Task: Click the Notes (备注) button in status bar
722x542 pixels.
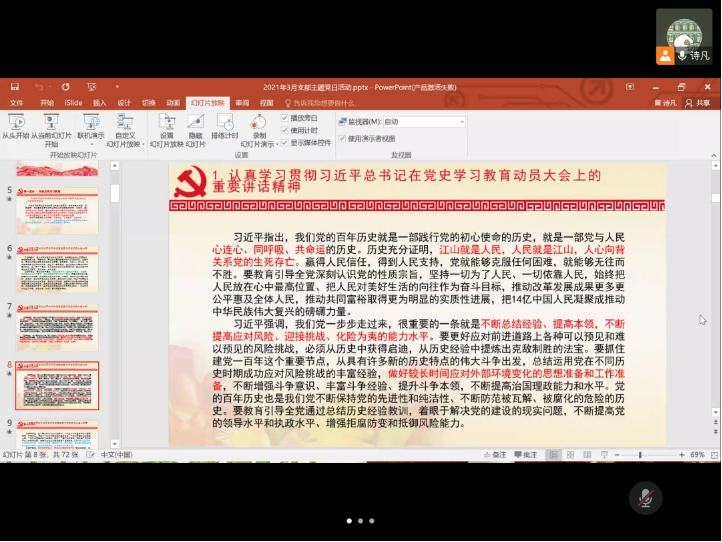Action: [498, 455]
